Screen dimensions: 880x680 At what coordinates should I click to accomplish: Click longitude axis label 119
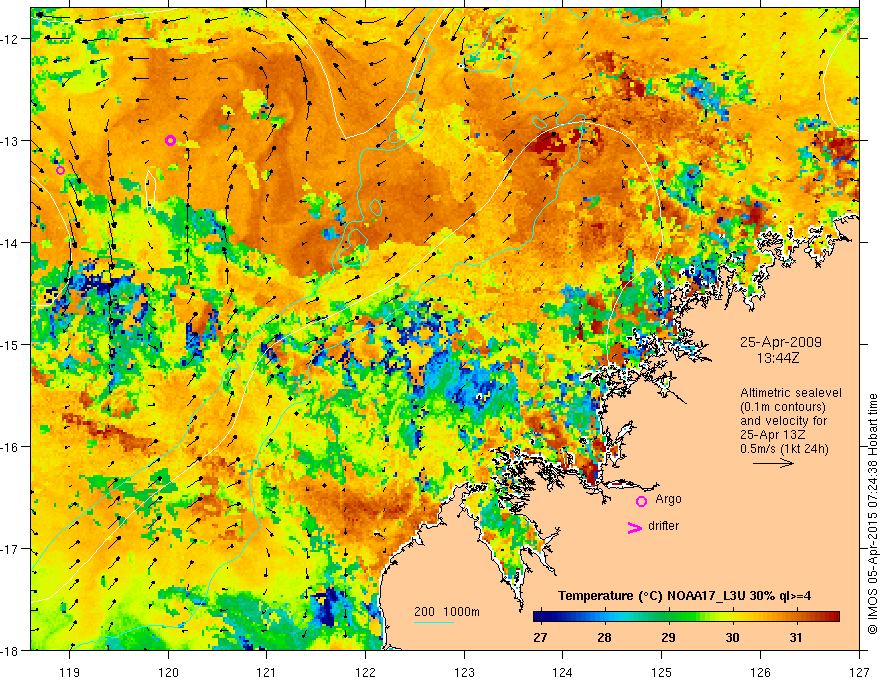70,672
